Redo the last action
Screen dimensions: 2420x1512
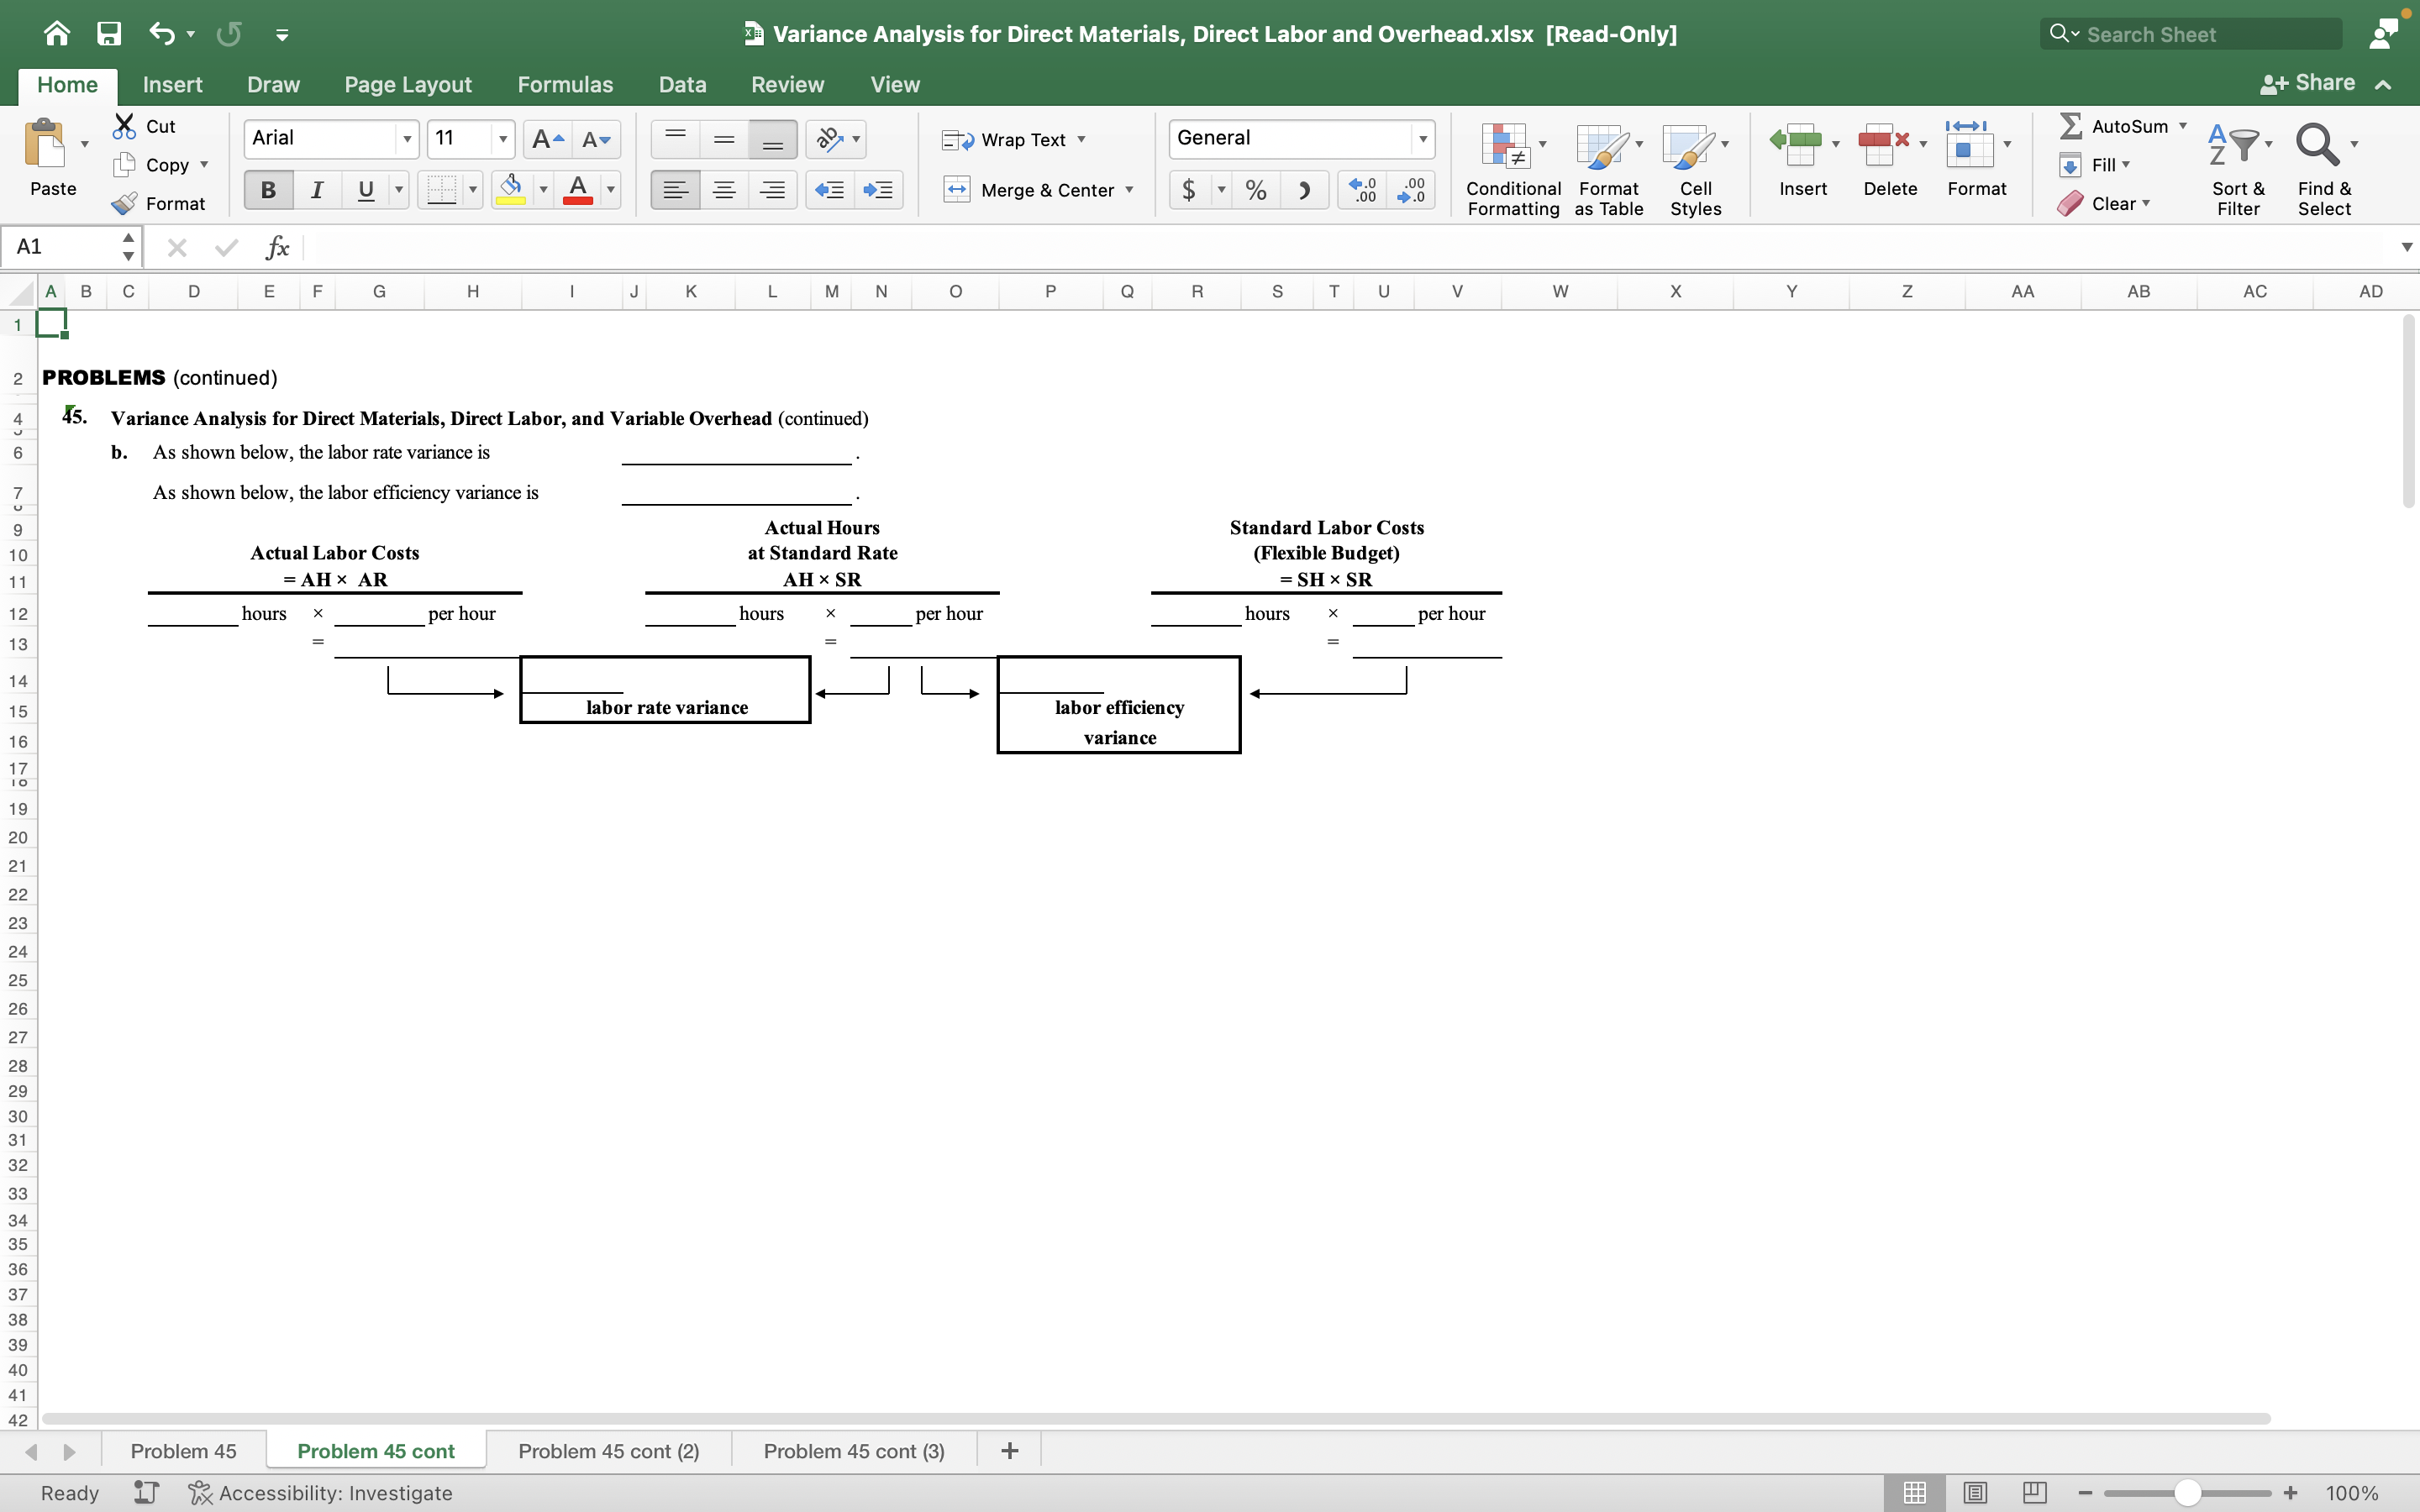pyautogui.click(x=229, y=34)
